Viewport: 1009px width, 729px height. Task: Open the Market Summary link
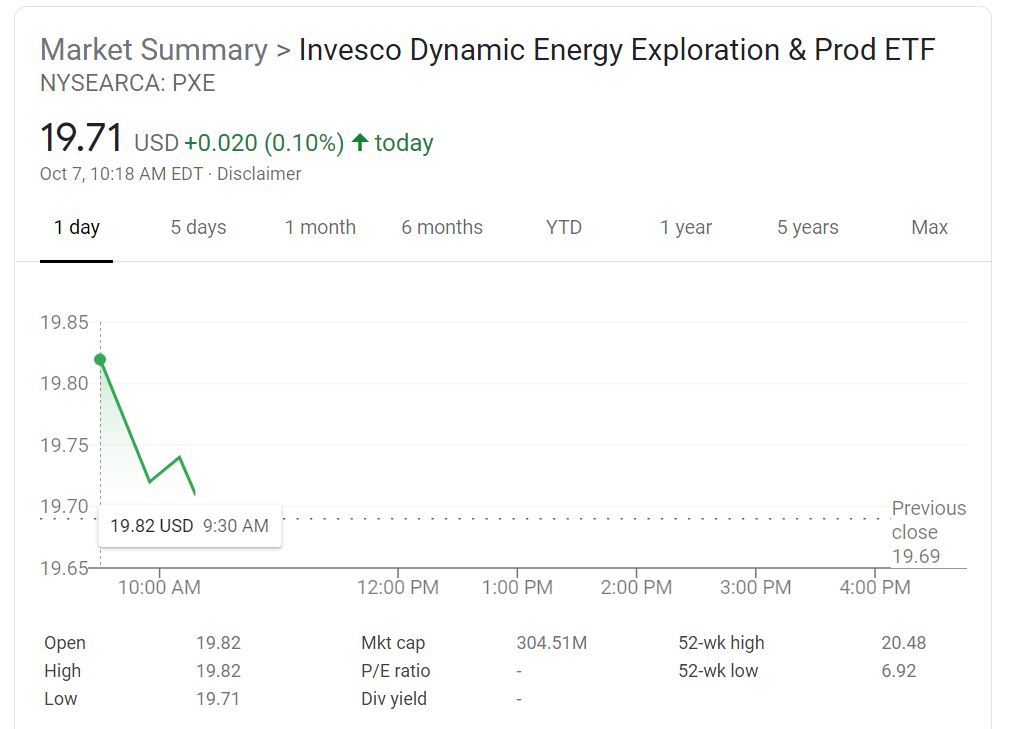[x=154, y=50]
